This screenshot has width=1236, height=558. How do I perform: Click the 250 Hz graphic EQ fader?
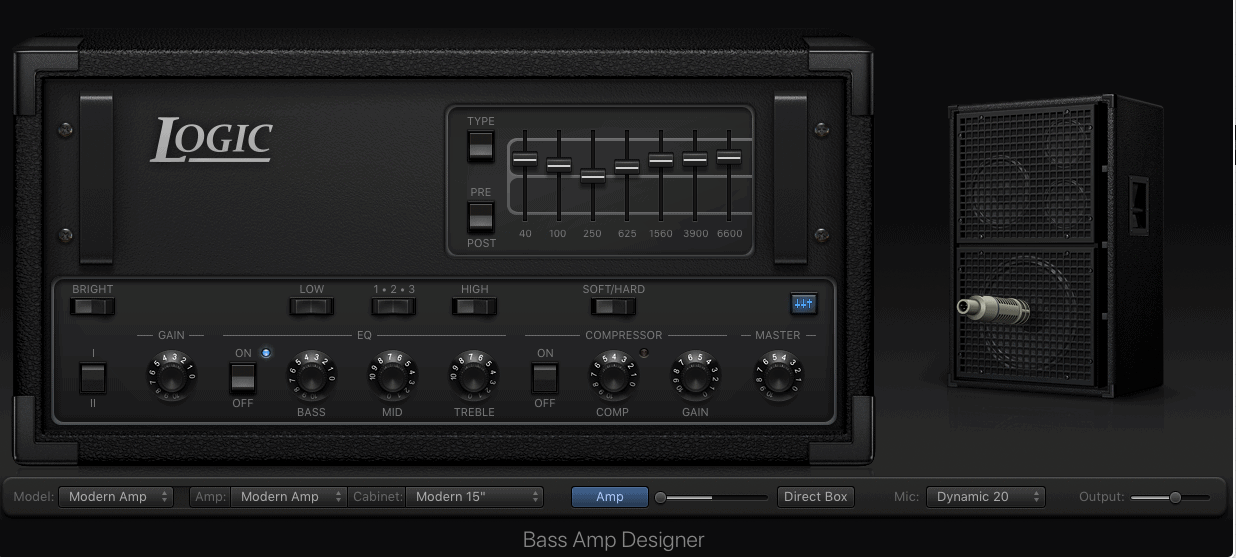point(593,176)
